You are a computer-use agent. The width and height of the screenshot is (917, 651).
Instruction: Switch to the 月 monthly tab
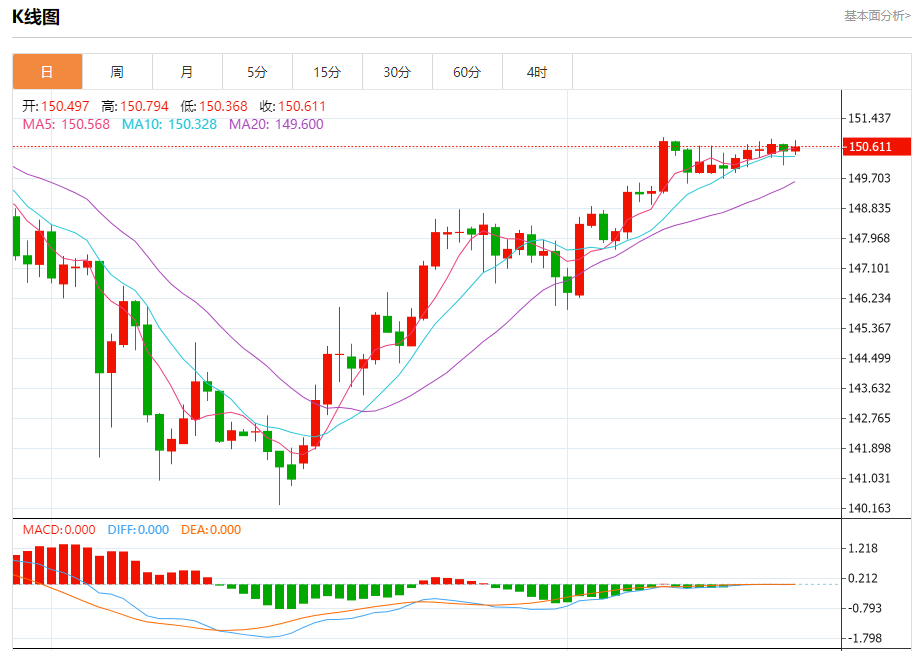(x=187, y=72)
